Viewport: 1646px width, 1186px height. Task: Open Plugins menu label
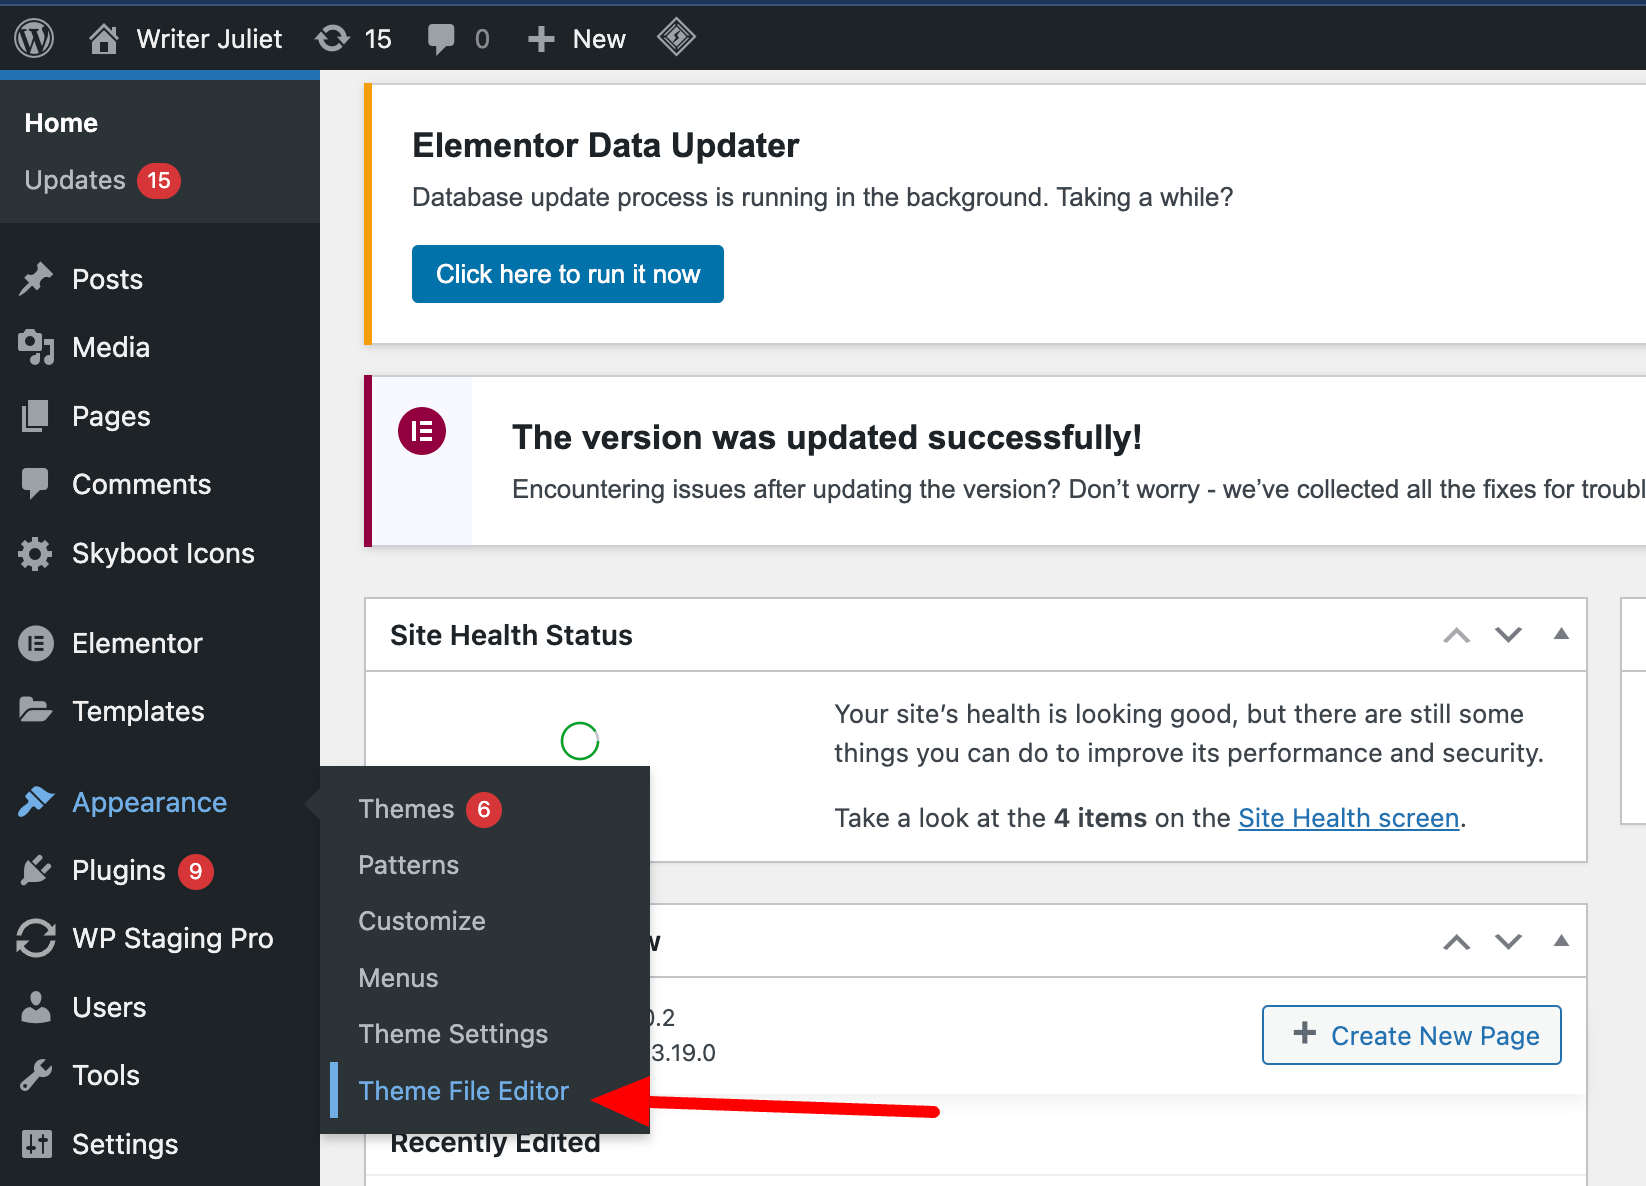pos(118,870)
